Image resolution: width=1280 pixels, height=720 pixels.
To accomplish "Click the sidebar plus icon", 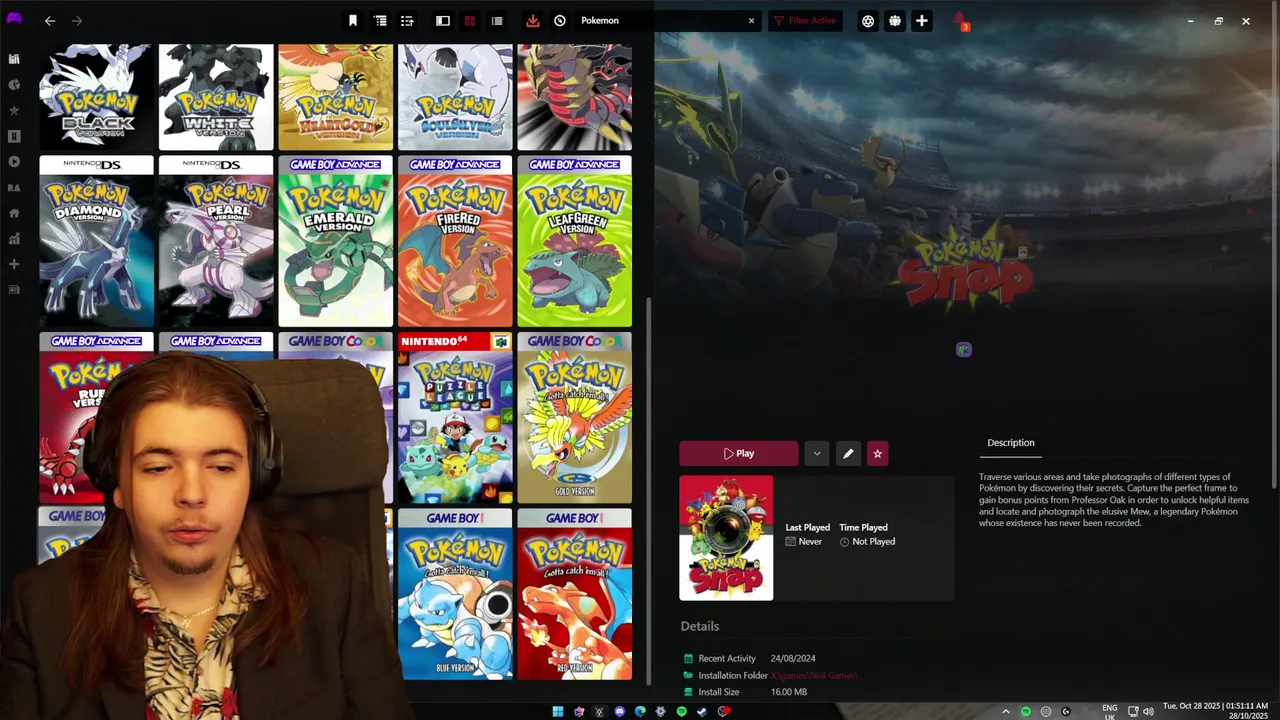I will pos(14,264).
